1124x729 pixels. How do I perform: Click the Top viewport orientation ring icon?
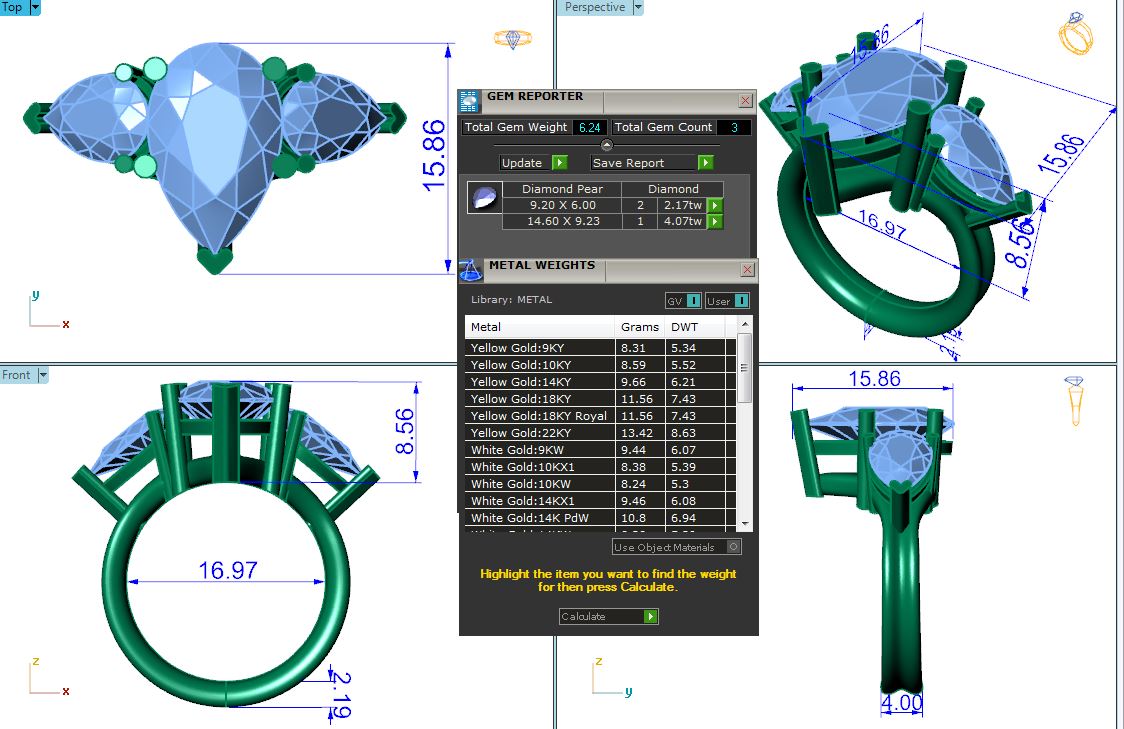click(x=512, y=39)
